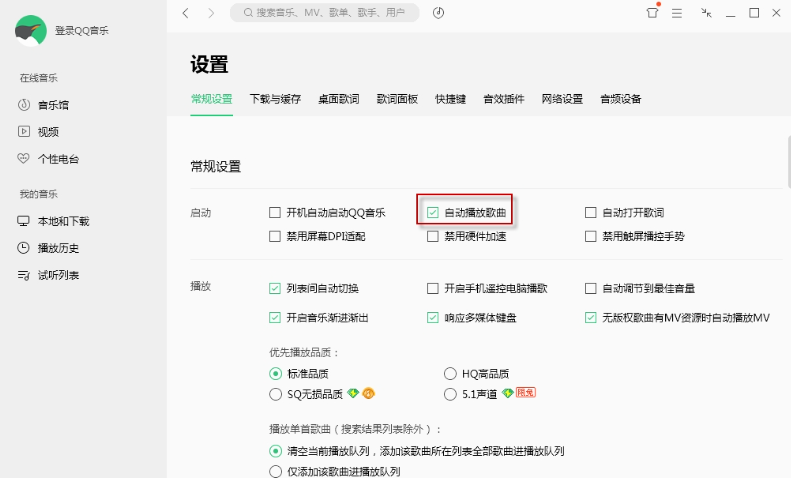Screen dimensions: 791x478
Task: Uncheck 自动播放歌曲 checkbox
Action: pyautogui.click(x=433, y=212)
